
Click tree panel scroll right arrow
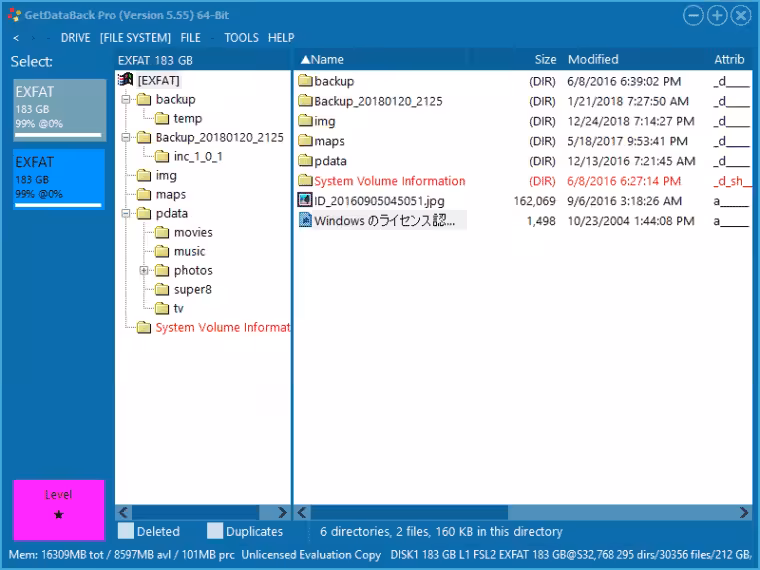(282, 512)
